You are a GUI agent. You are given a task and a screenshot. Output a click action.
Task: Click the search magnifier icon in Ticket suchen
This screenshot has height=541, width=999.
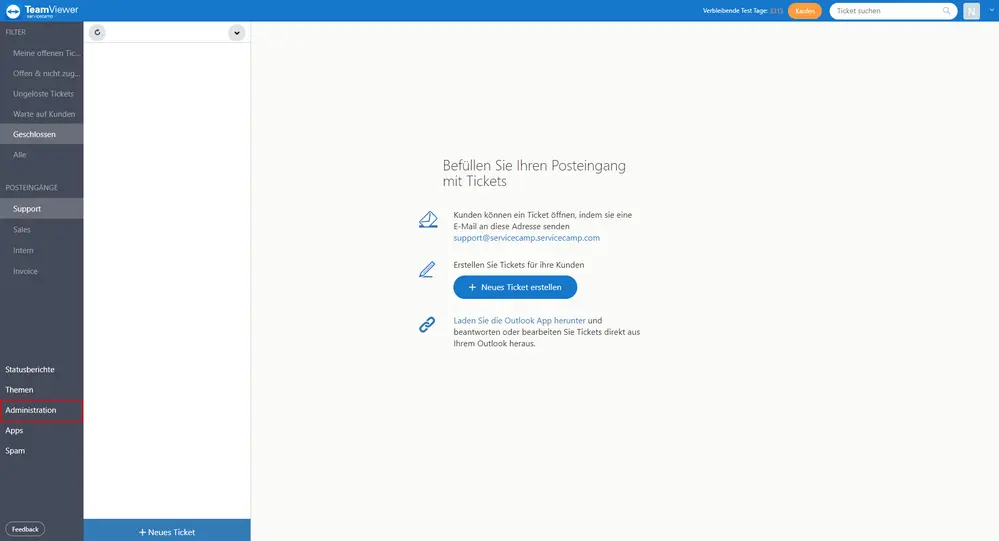click(946, 11)
